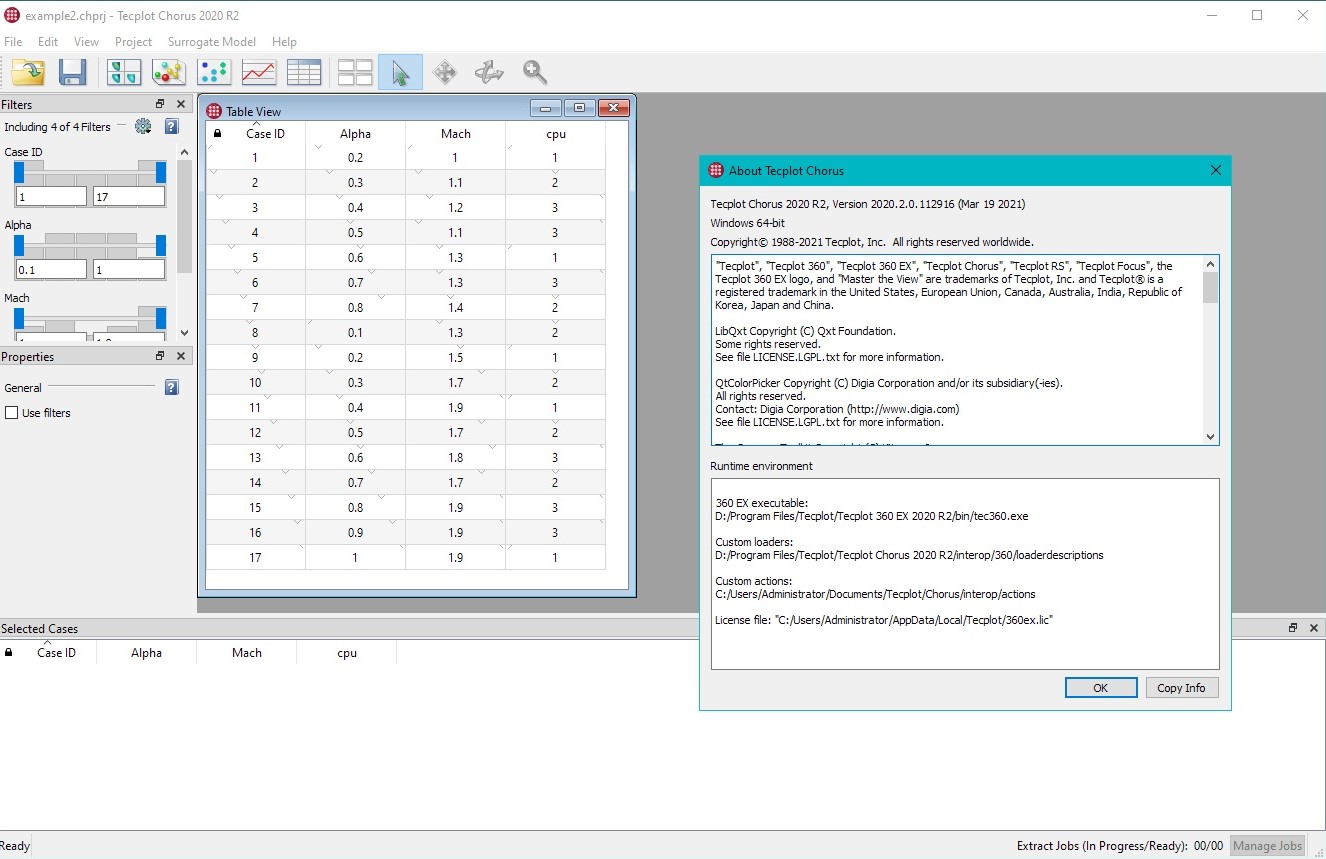Open the Edit menu
The image size is (1326, 859).
pyautogui.click(x=48, y=42)
